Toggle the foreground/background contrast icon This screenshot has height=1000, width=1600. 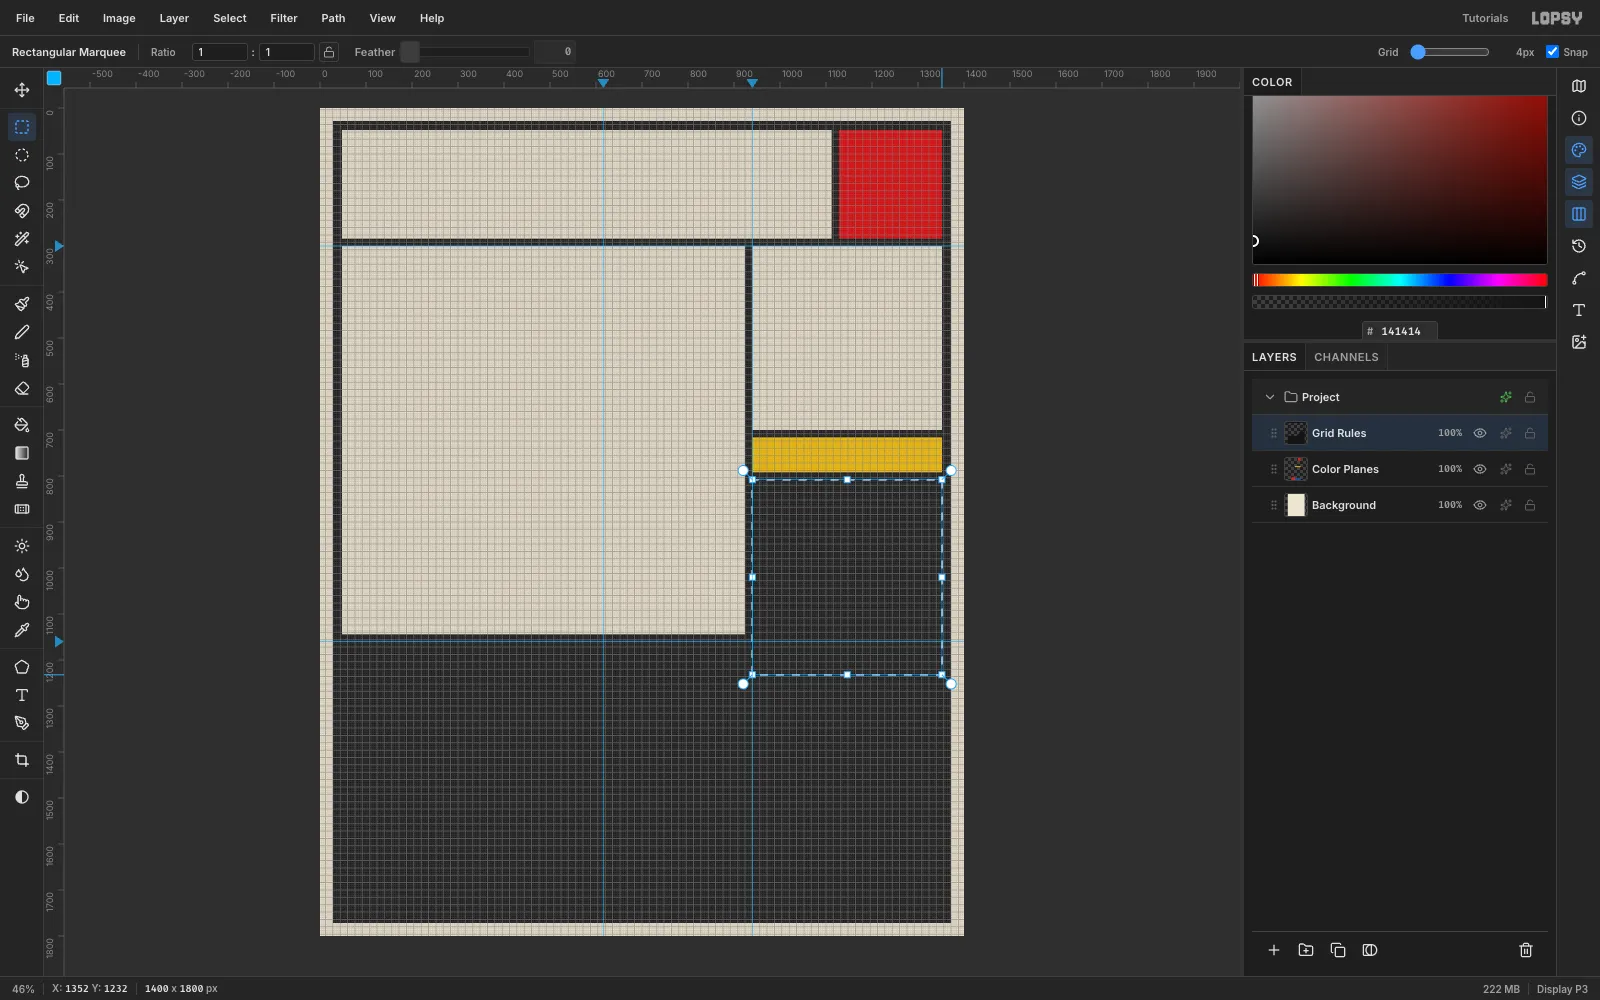[22, 797]
